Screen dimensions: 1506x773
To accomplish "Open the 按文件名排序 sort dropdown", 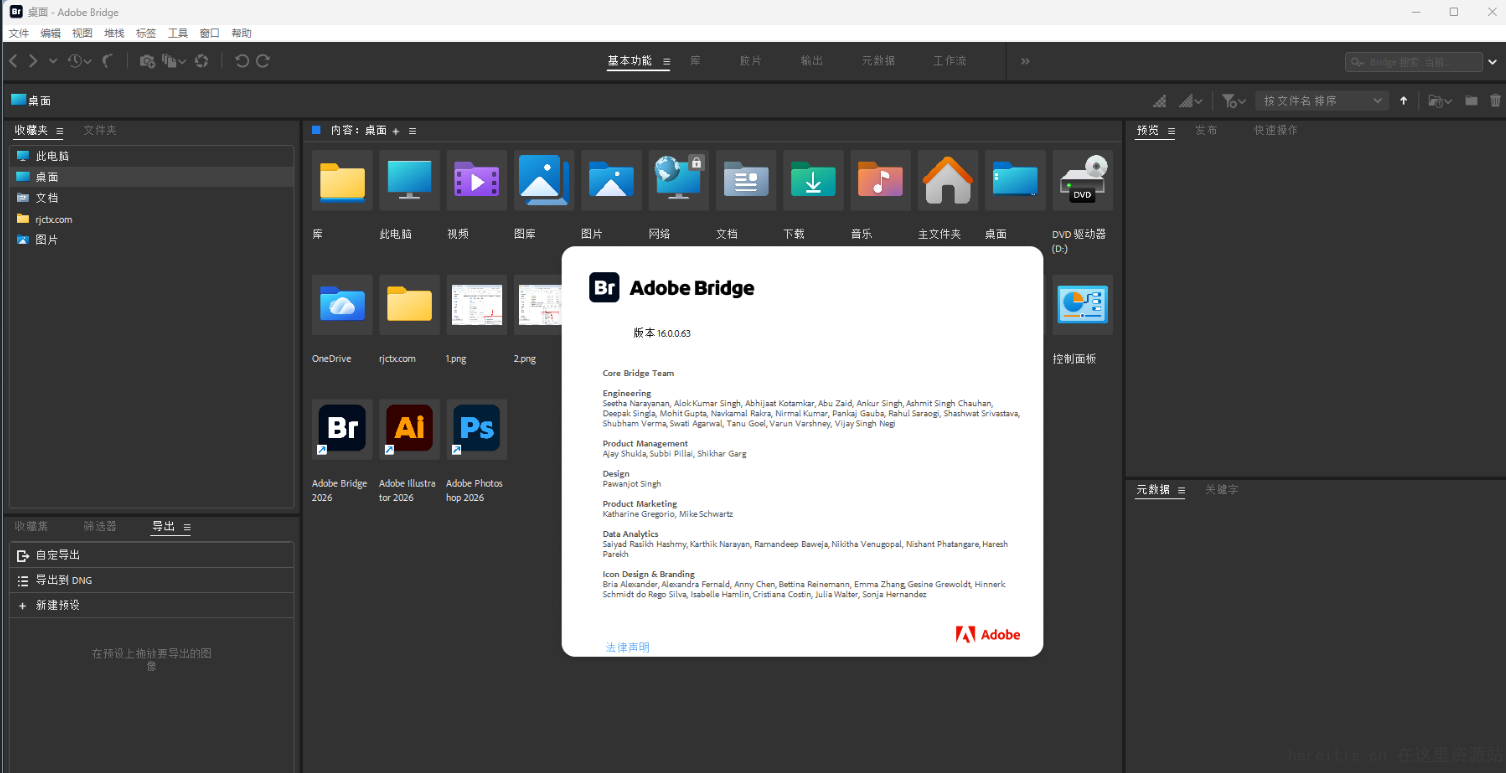I will (x=1322, y=101).
